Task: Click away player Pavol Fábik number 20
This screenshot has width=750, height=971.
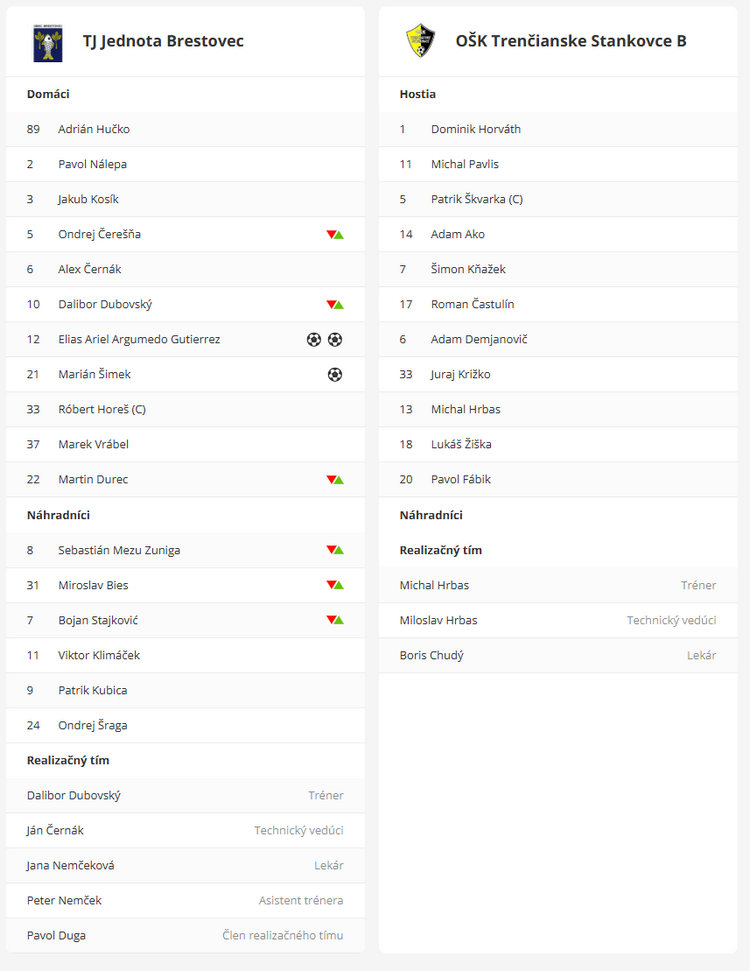Action: pos(461,479)
